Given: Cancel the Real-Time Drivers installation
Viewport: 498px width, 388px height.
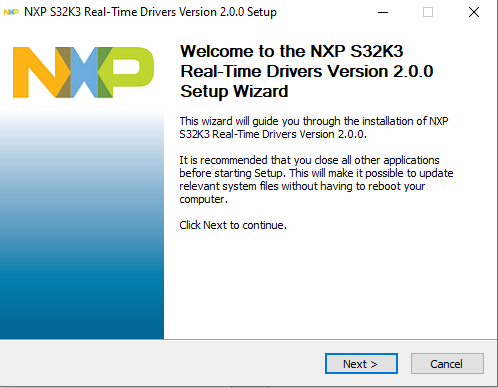Looking at the screenshot, I should click(447, 364).
